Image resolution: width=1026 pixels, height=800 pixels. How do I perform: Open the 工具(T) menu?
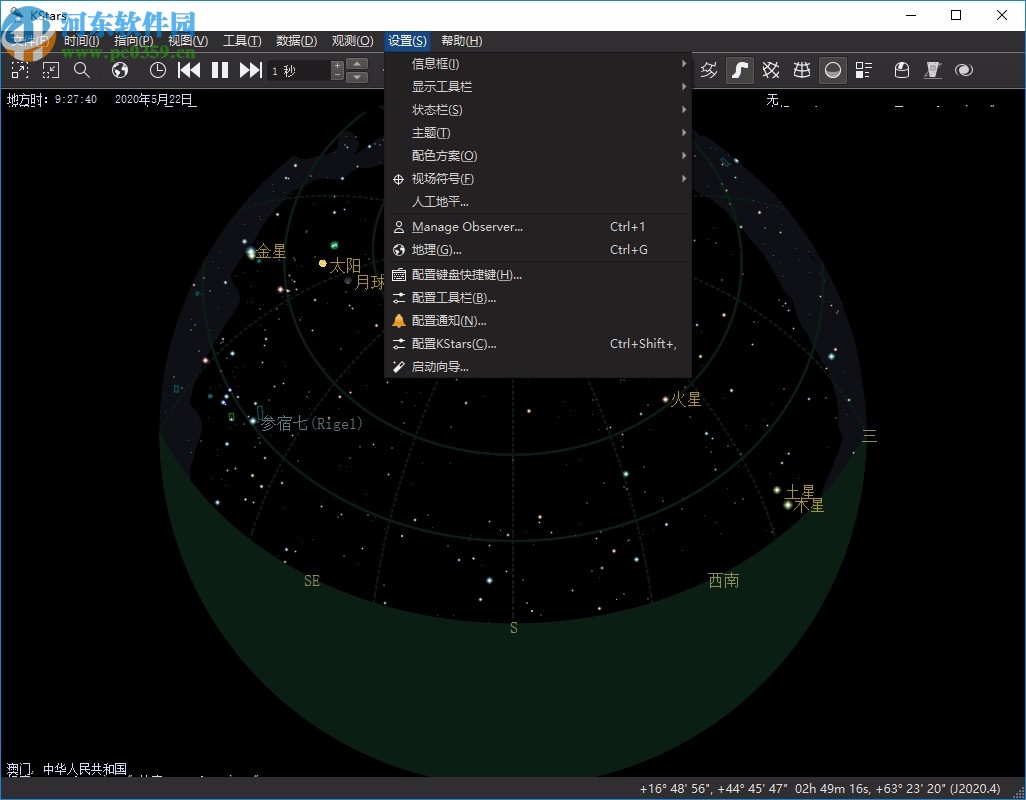(x=241, y=41)
